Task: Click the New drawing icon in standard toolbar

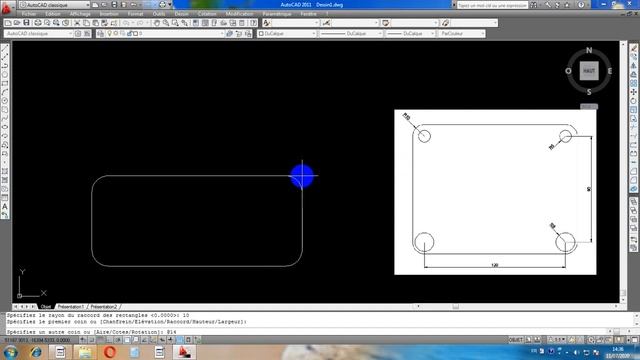Action: [x=8, y=23]
